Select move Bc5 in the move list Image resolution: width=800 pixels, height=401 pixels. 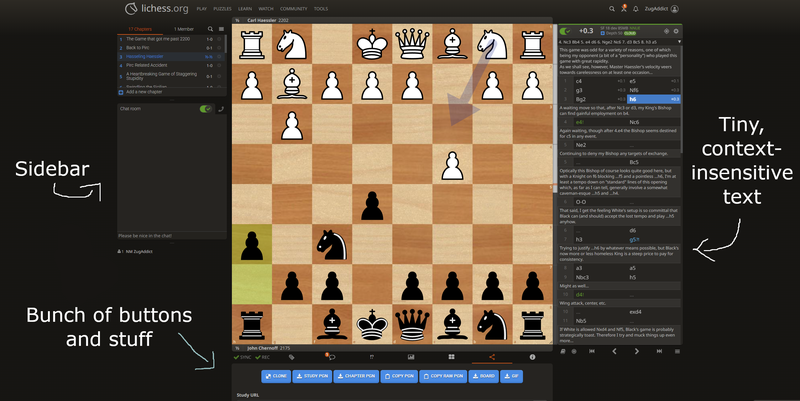pyautogui.click(x=653, y=162)
